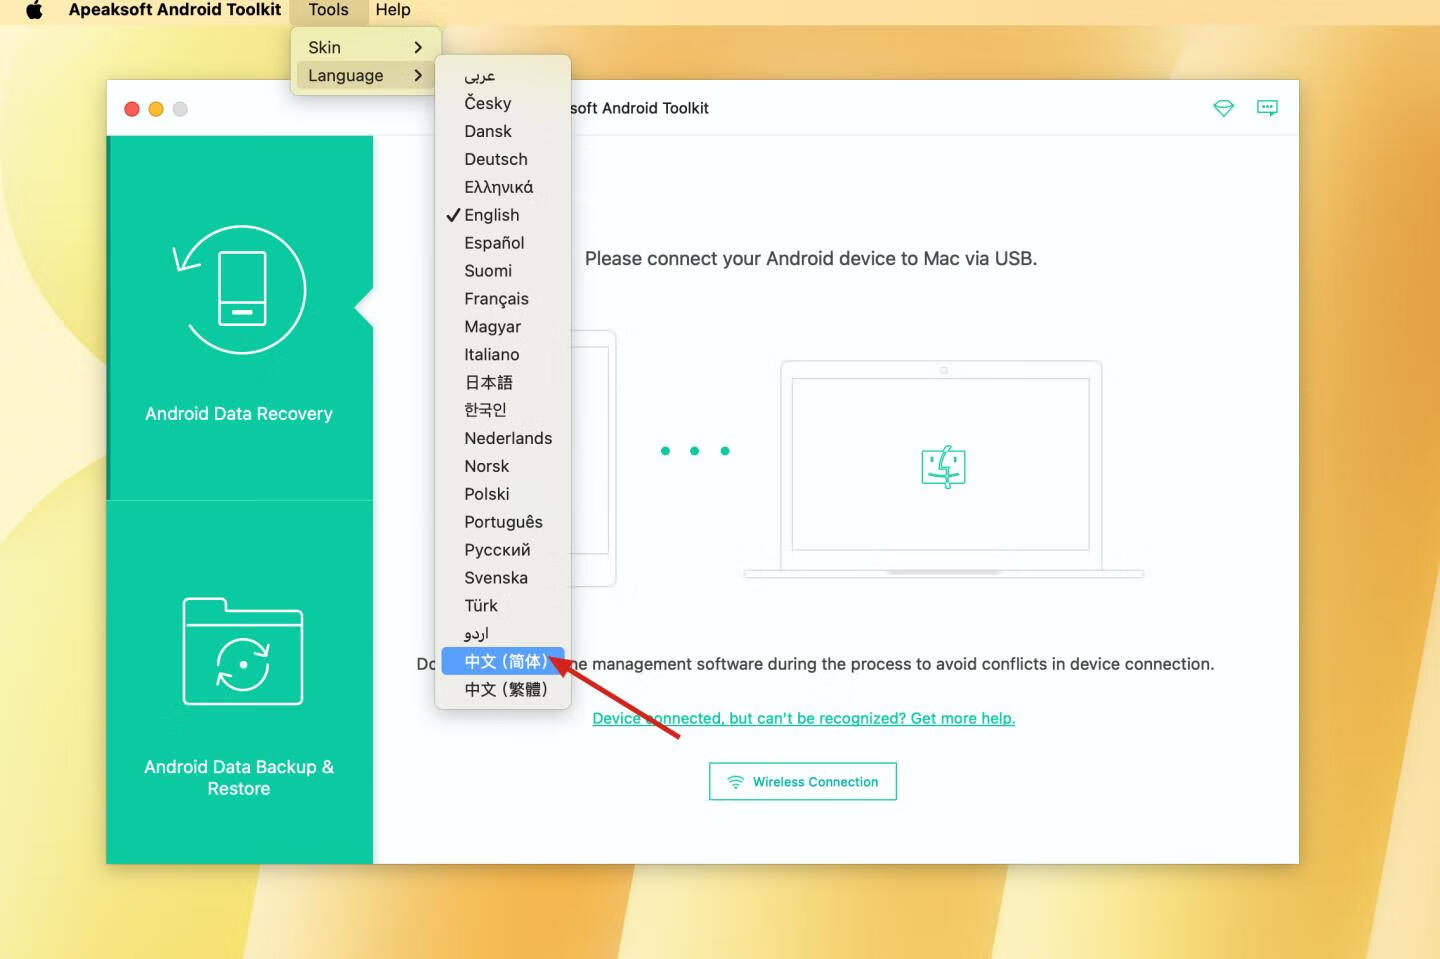Pick Svenska in the language menu
The image size is (1440, 959).
503,578
